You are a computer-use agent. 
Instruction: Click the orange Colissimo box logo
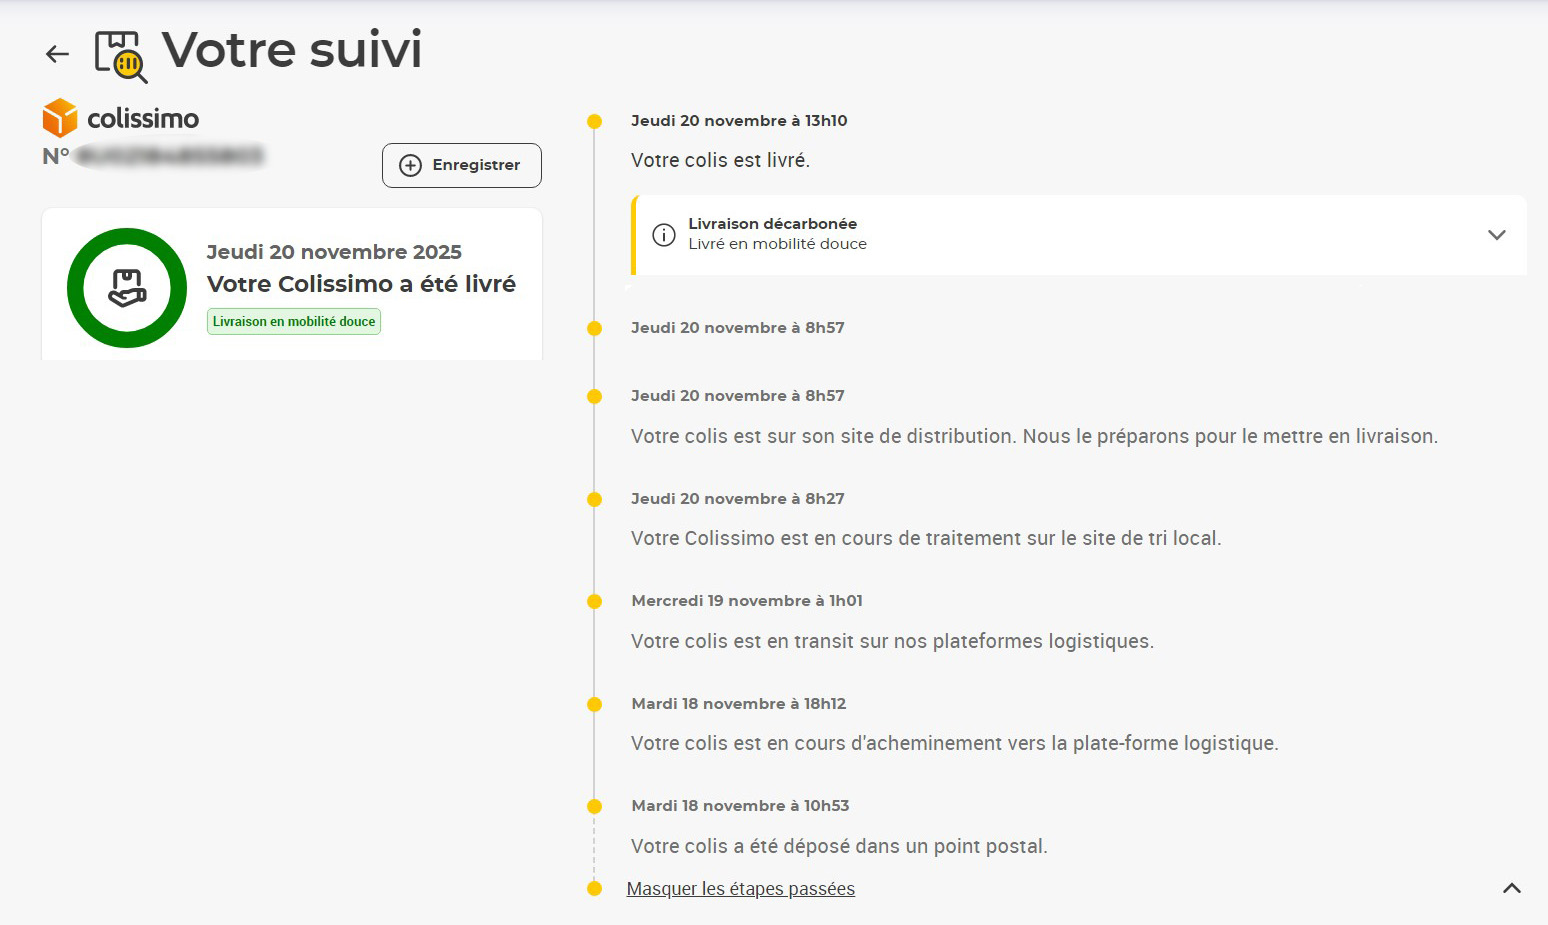[x=60, y=118]
